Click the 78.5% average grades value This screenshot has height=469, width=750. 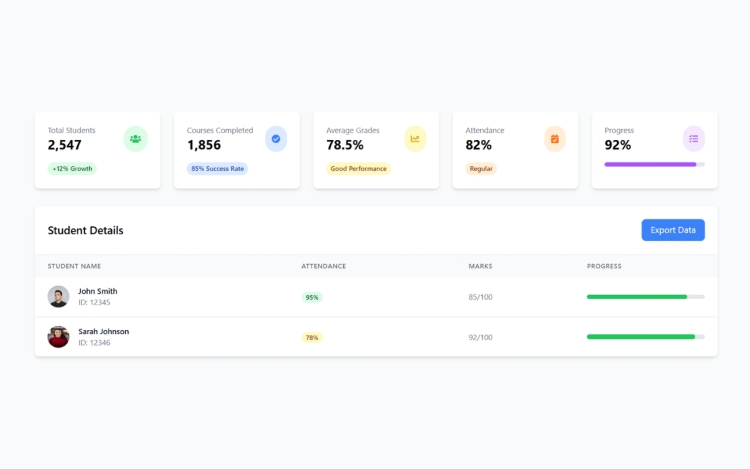(x=345, y=145)
